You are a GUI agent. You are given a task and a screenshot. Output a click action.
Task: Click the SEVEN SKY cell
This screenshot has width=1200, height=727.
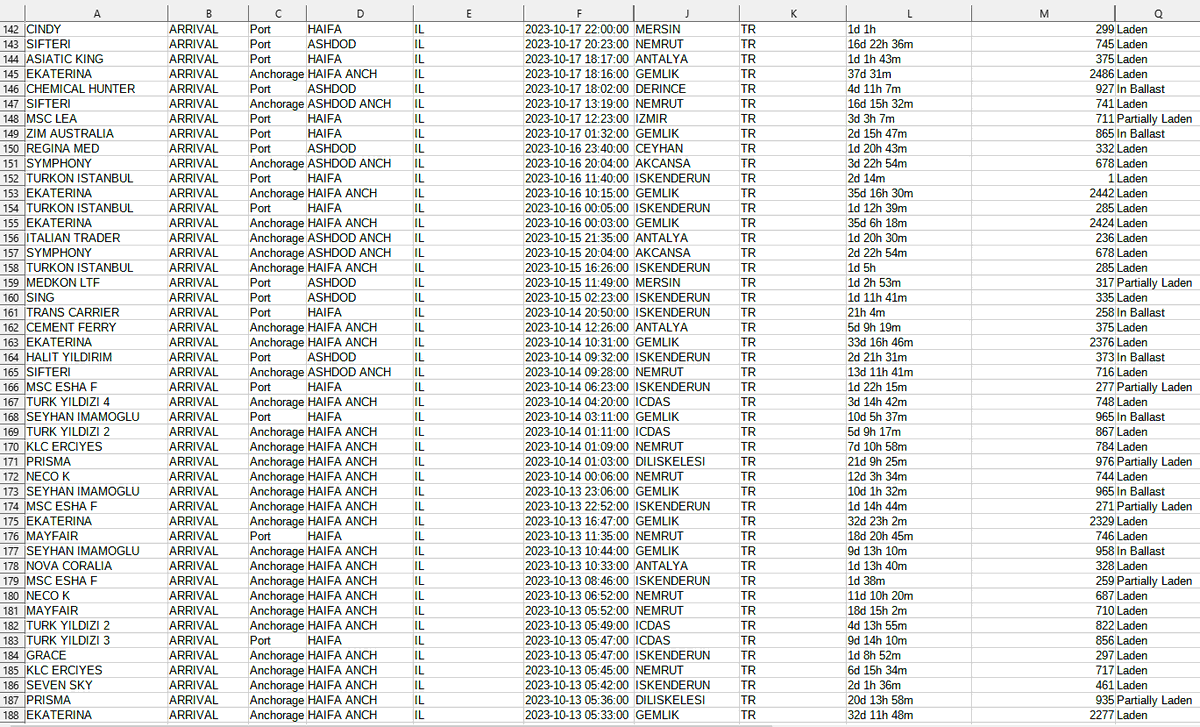coord(95,685)
